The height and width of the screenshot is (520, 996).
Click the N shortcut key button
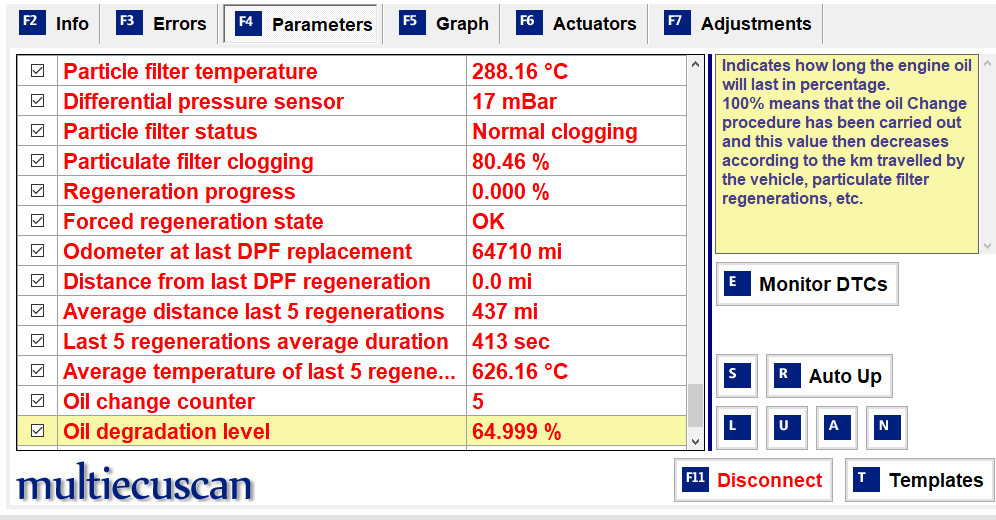(x=887, y=428)
